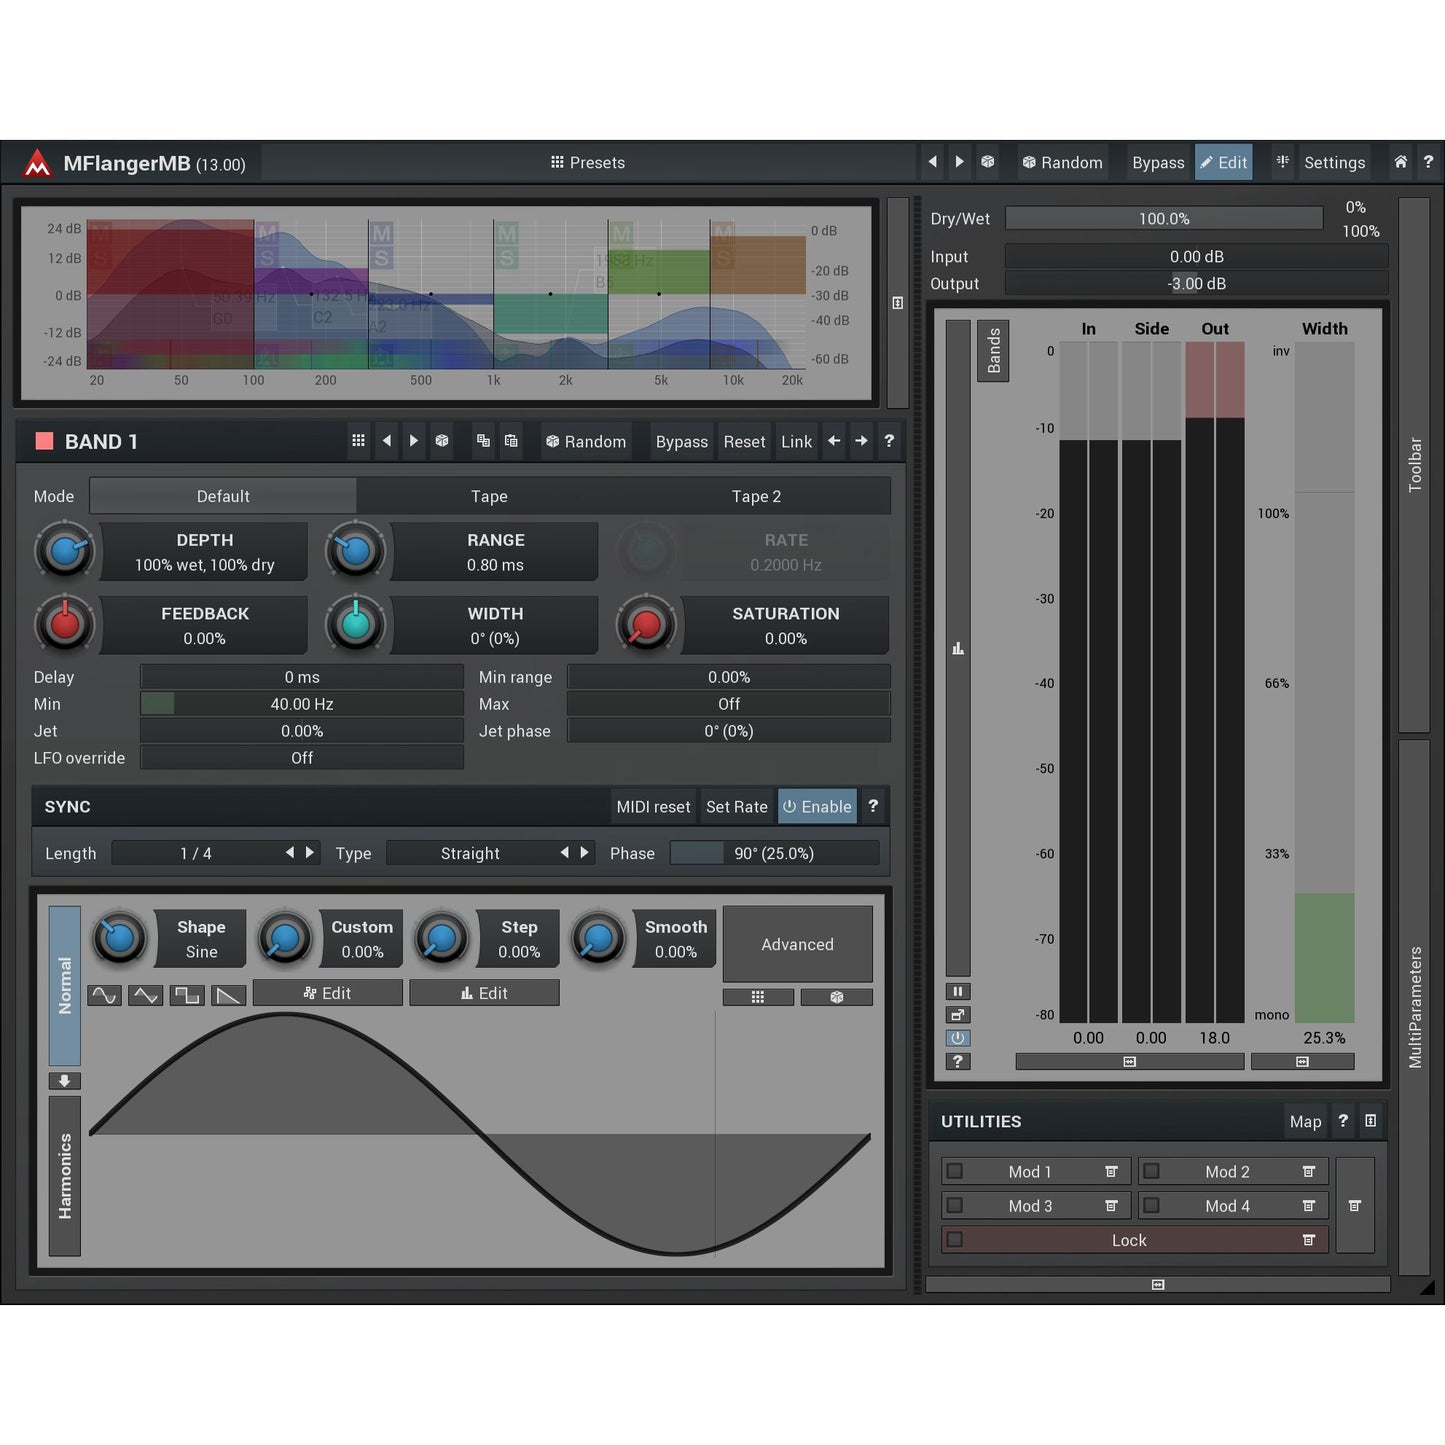Click the Band 1 copy icon
The image size is (1445, 1445).
pos(483,441)
